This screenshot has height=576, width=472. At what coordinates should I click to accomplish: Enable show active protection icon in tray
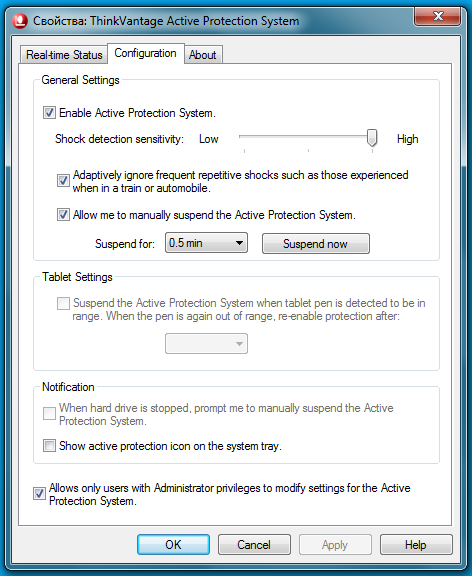[49, 446]
